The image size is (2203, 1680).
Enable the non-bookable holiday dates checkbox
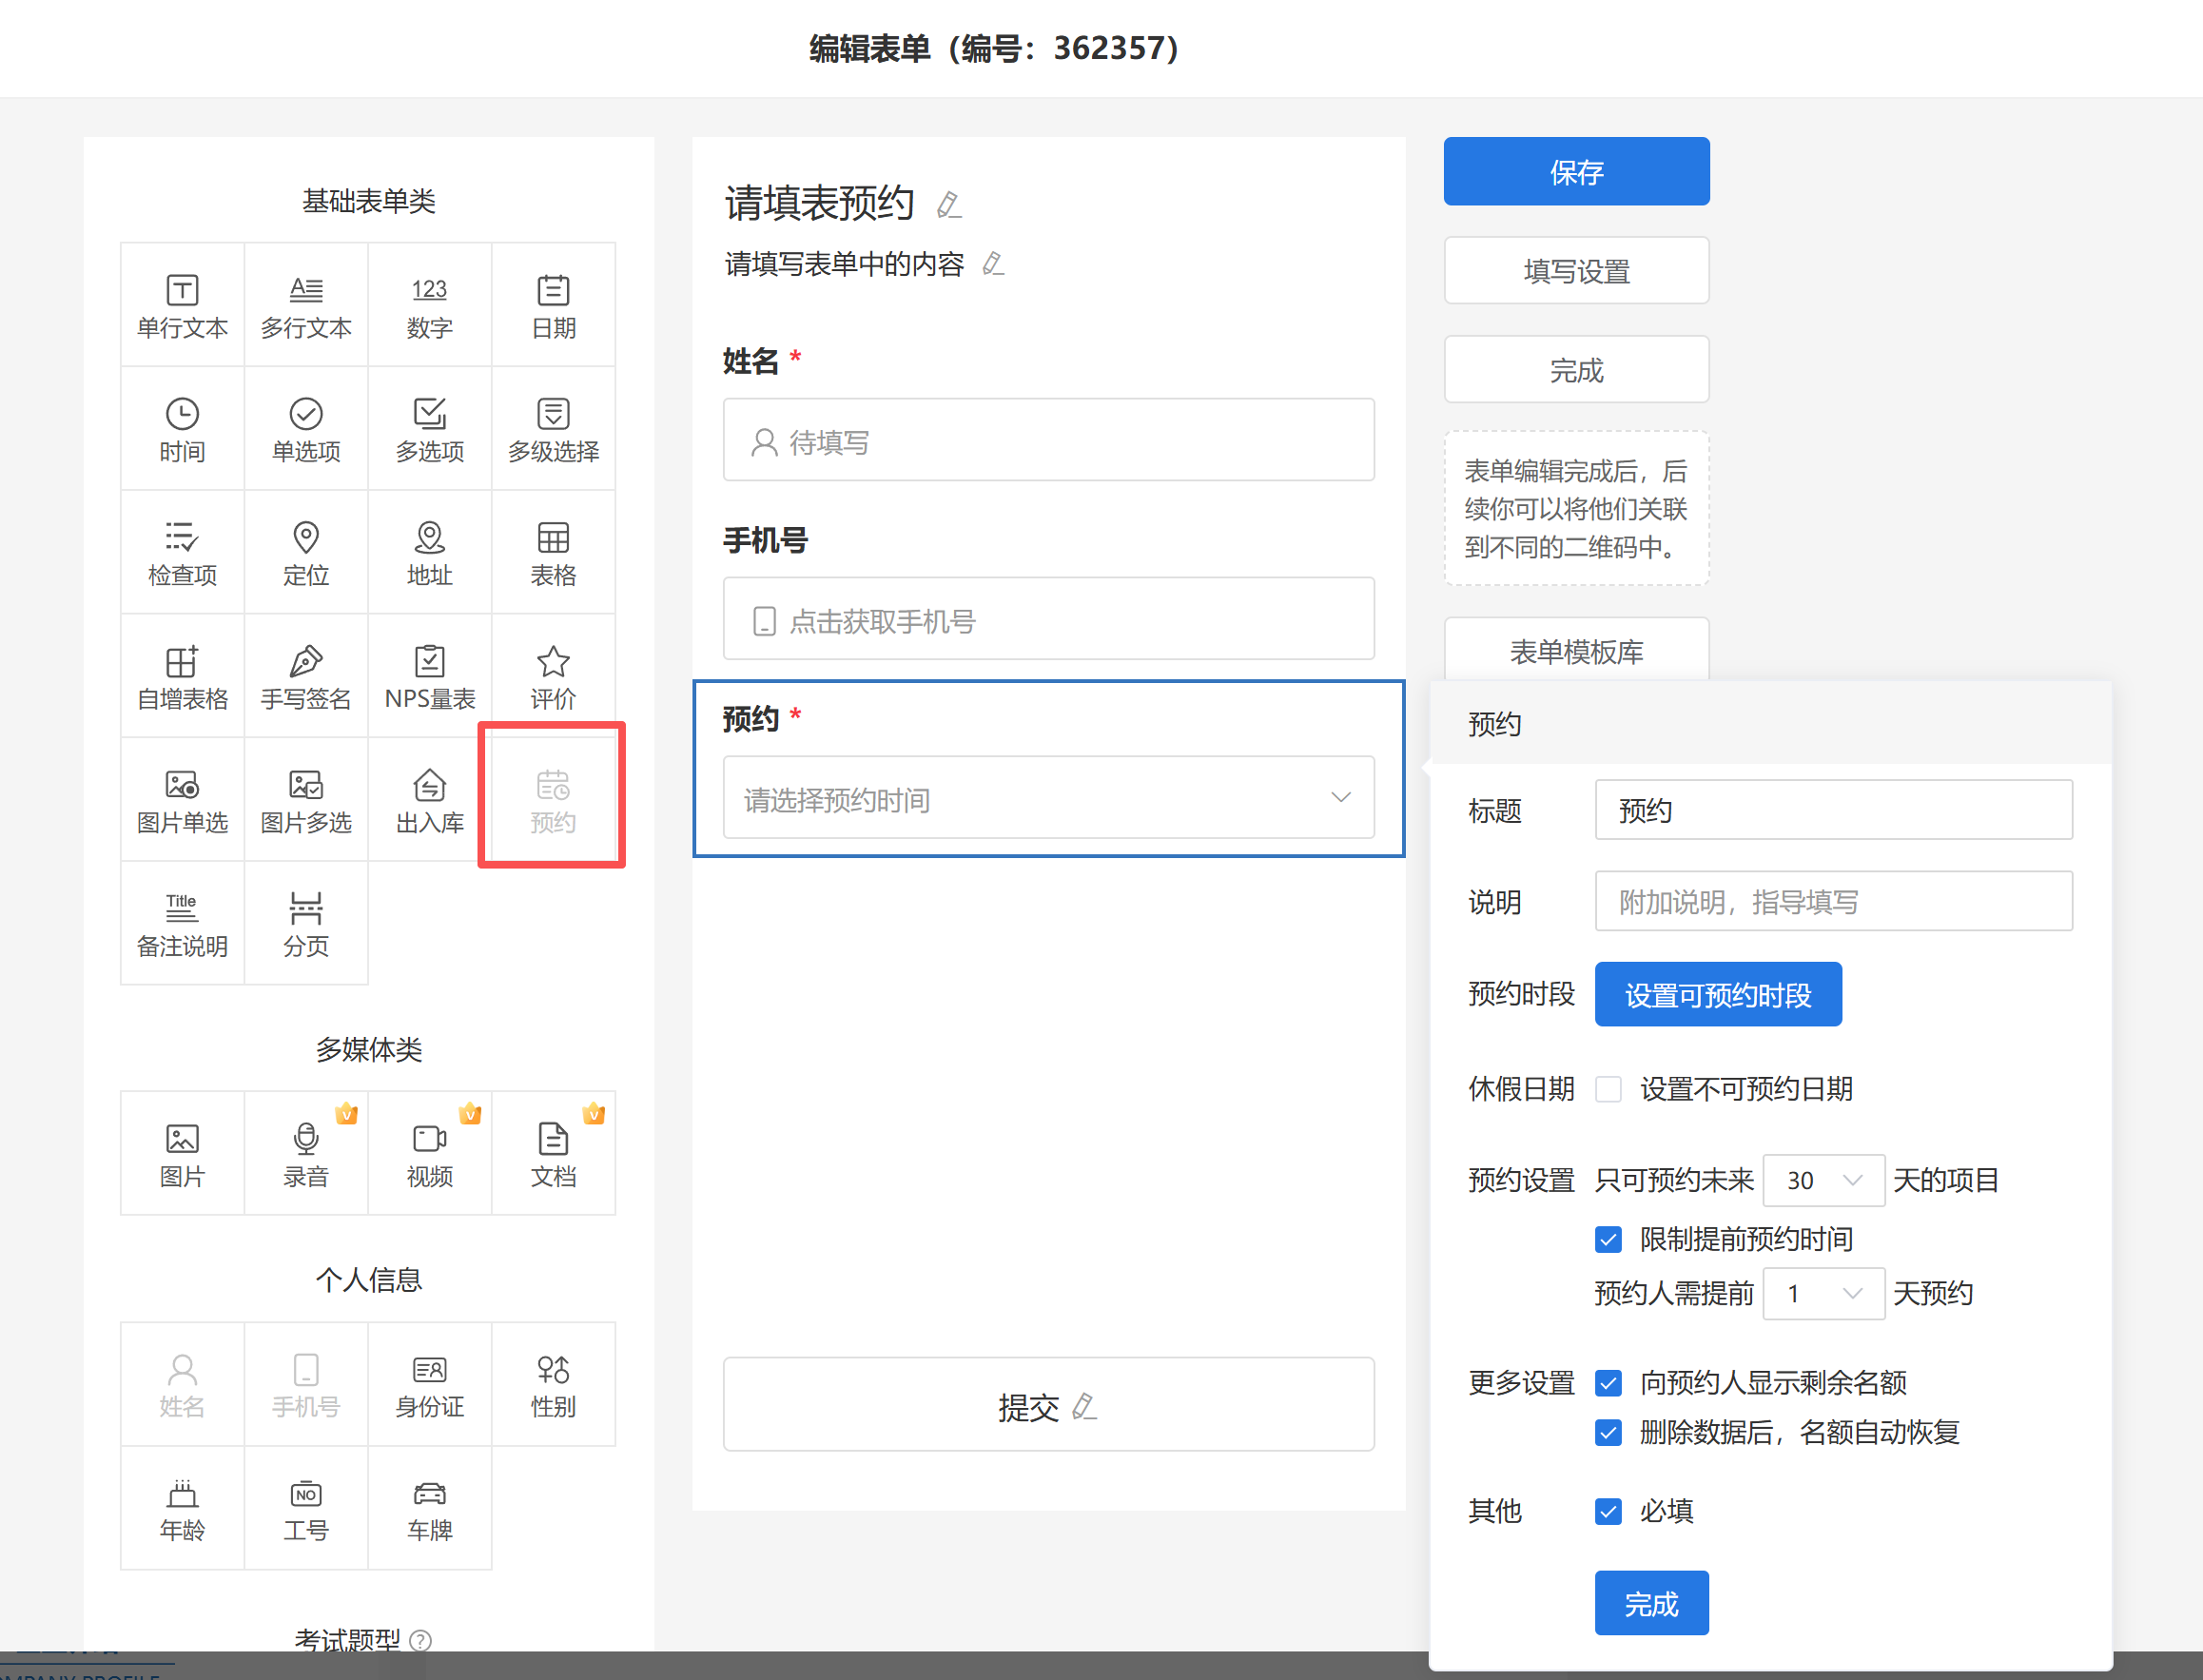pyautogui.click(x=1608, y=1089)
